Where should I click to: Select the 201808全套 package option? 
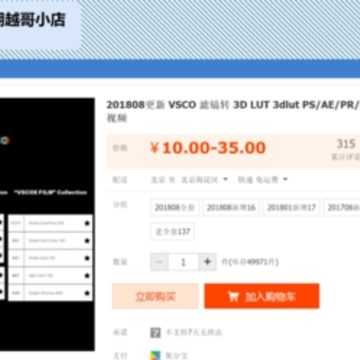click(x=175, y=207)
